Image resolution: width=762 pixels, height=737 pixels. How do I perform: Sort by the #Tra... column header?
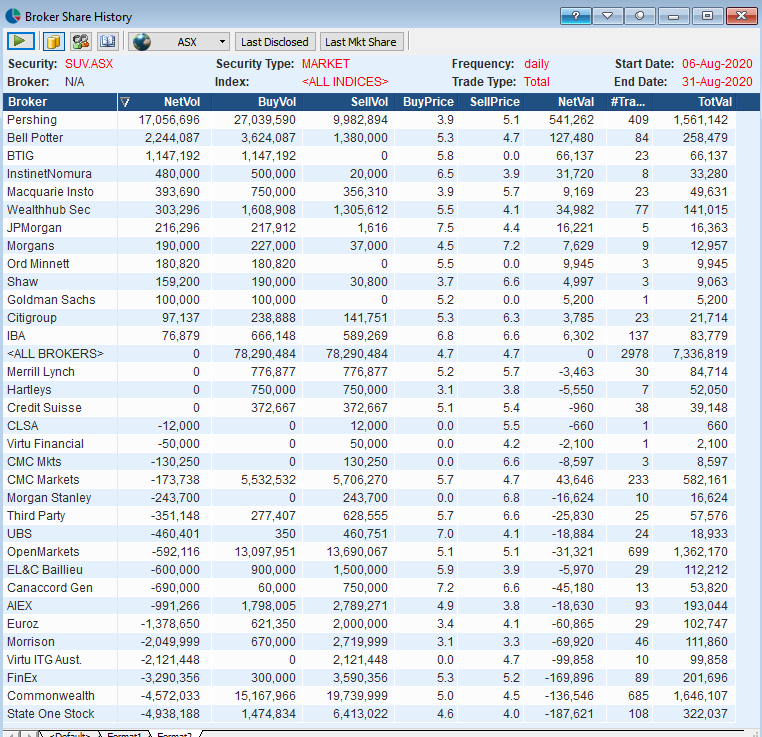pos(630,102)
